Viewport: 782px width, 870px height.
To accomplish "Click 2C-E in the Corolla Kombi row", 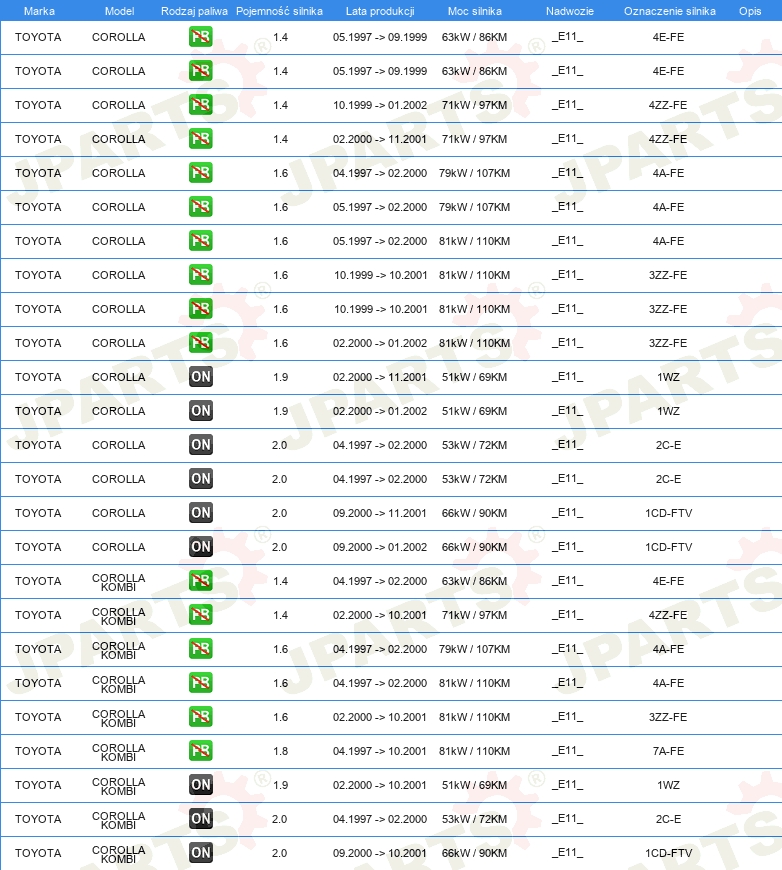I will 668,819.
